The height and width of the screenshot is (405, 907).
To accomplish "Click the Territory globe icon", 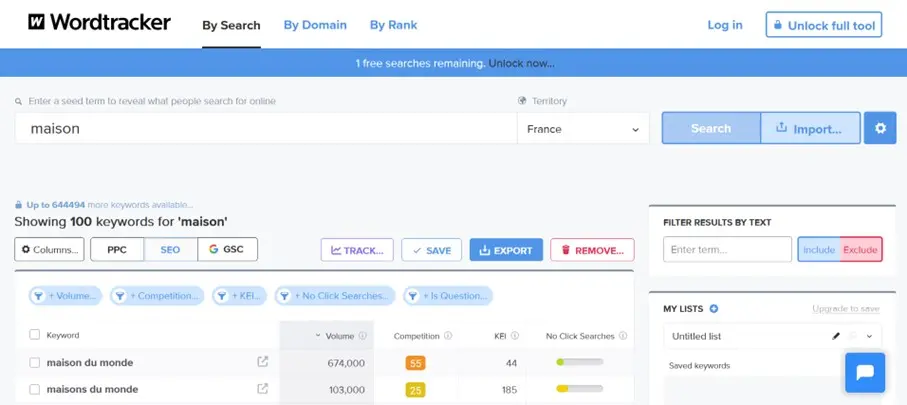I will pyautogui.click(x=522, y=101).
